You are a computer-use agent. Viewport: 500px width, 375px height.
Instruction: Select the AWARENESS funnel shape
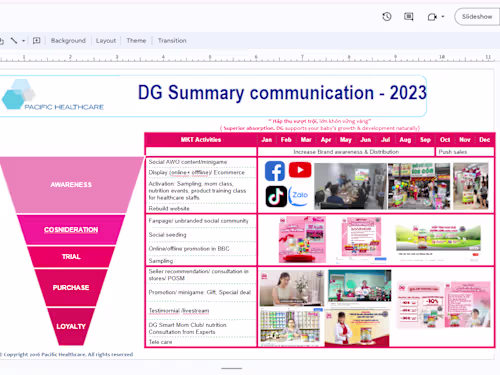click(71, 185)
